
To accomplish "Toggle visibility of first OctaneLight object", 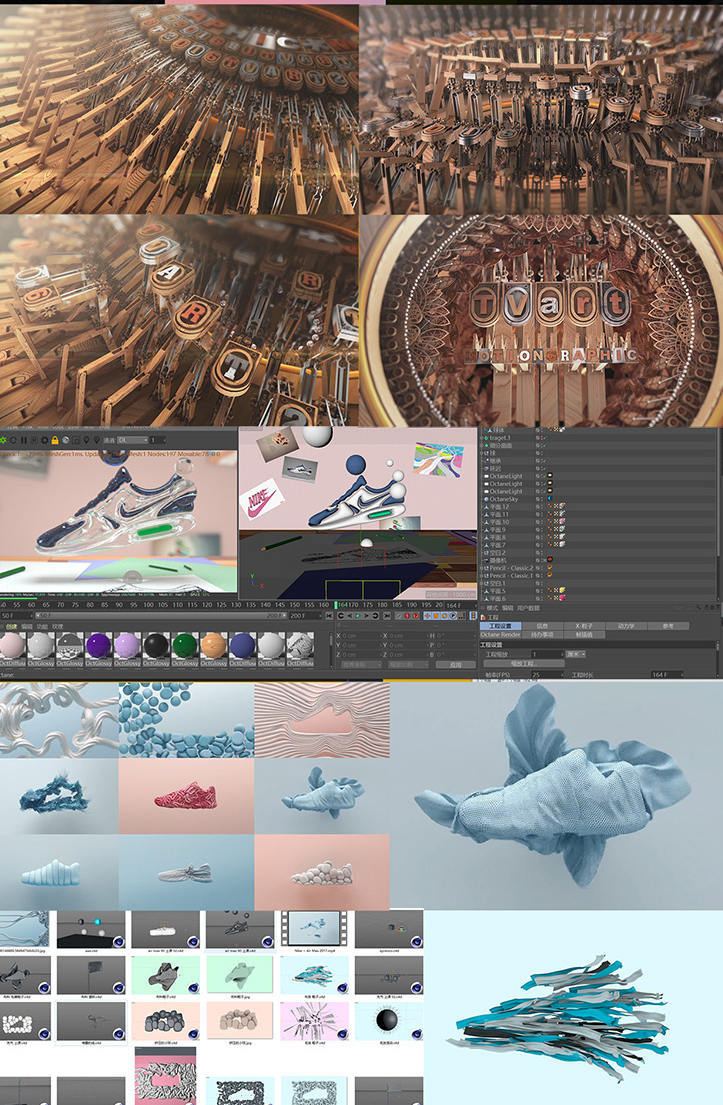I will coord(539,475).
